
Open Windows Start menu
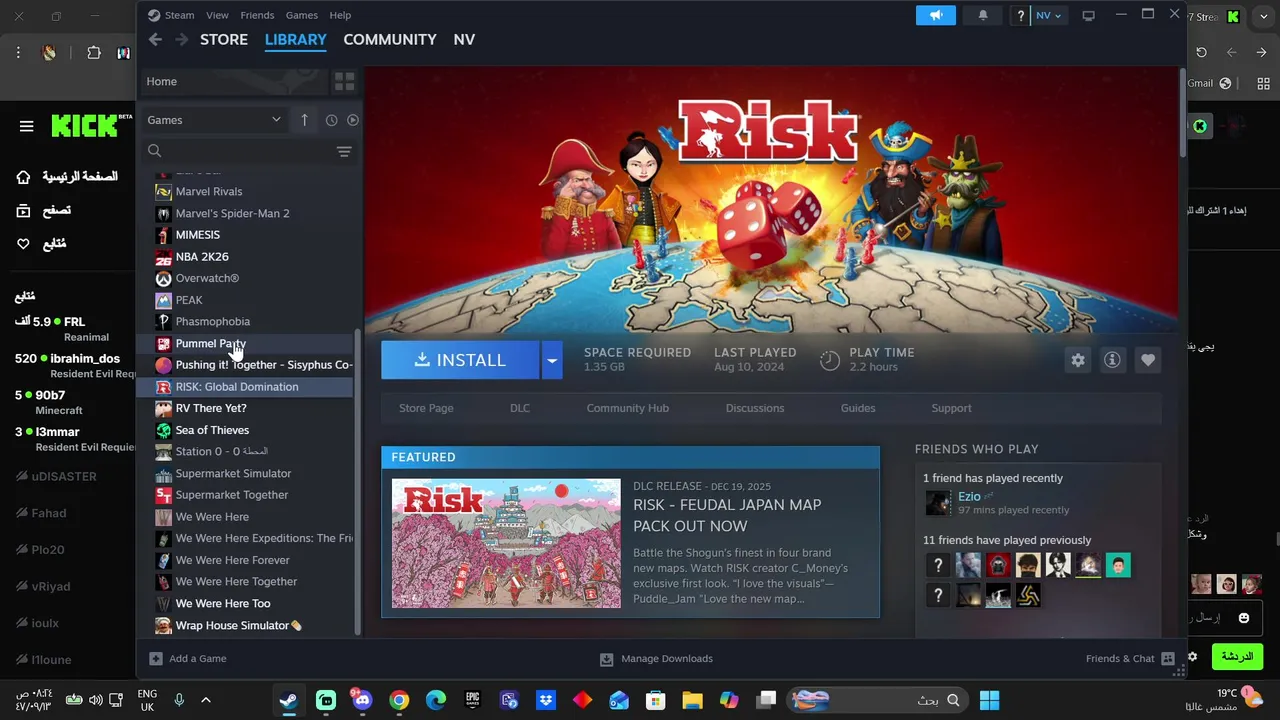990,700
